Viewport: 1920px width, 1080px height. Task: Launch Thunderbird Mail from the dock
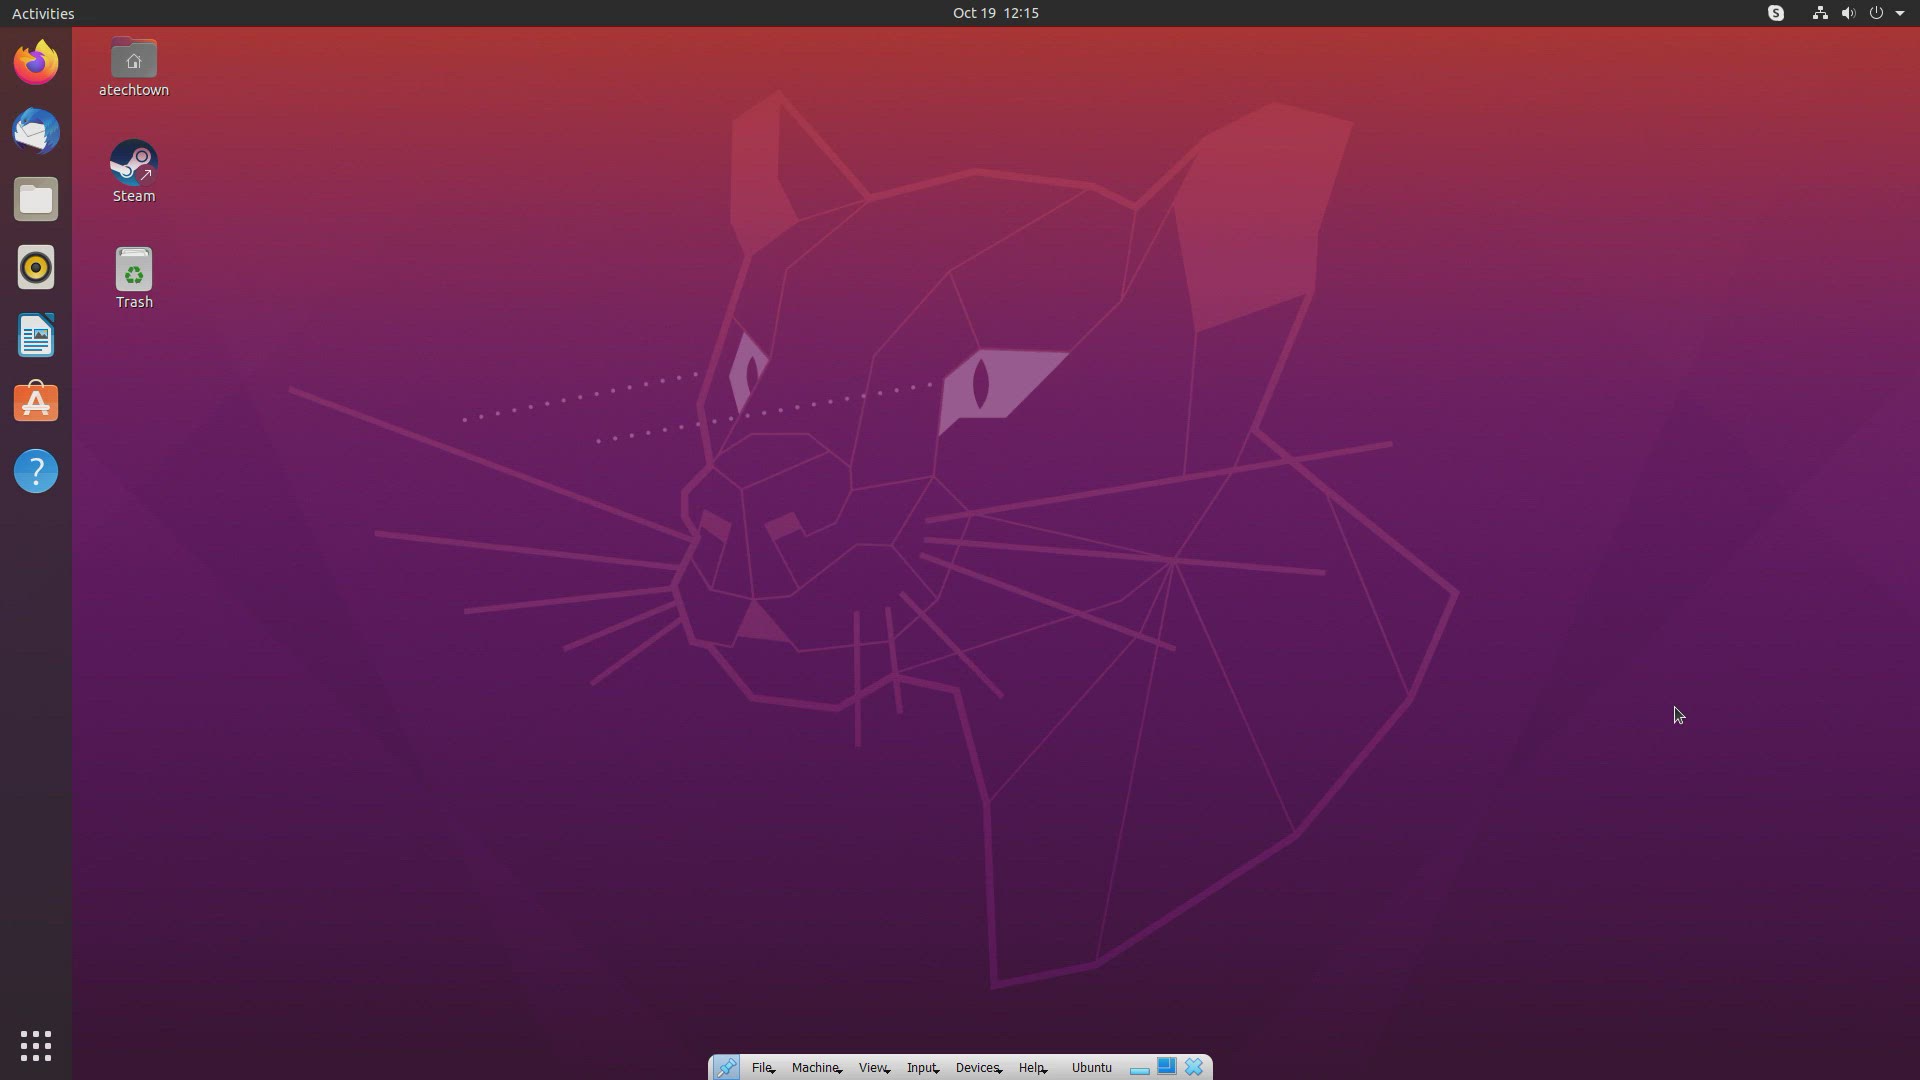click(x=36, y=131)
